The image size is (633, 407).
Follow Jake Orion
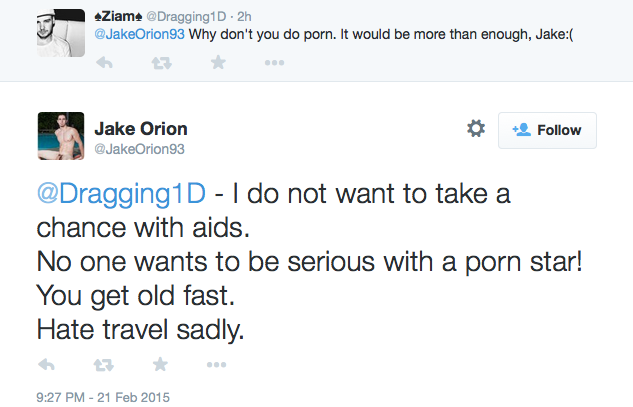(547, 130)
